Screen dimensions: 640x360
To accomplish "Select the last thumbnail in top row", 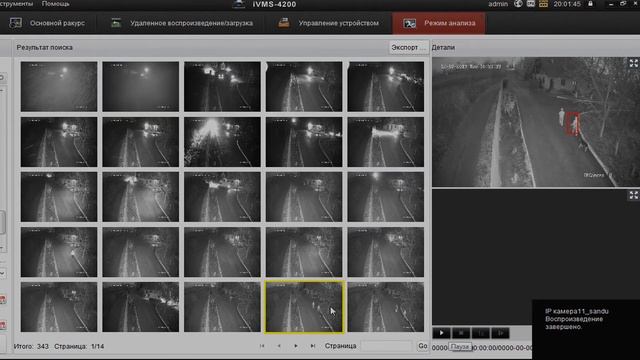I will [x=386, y=87].
